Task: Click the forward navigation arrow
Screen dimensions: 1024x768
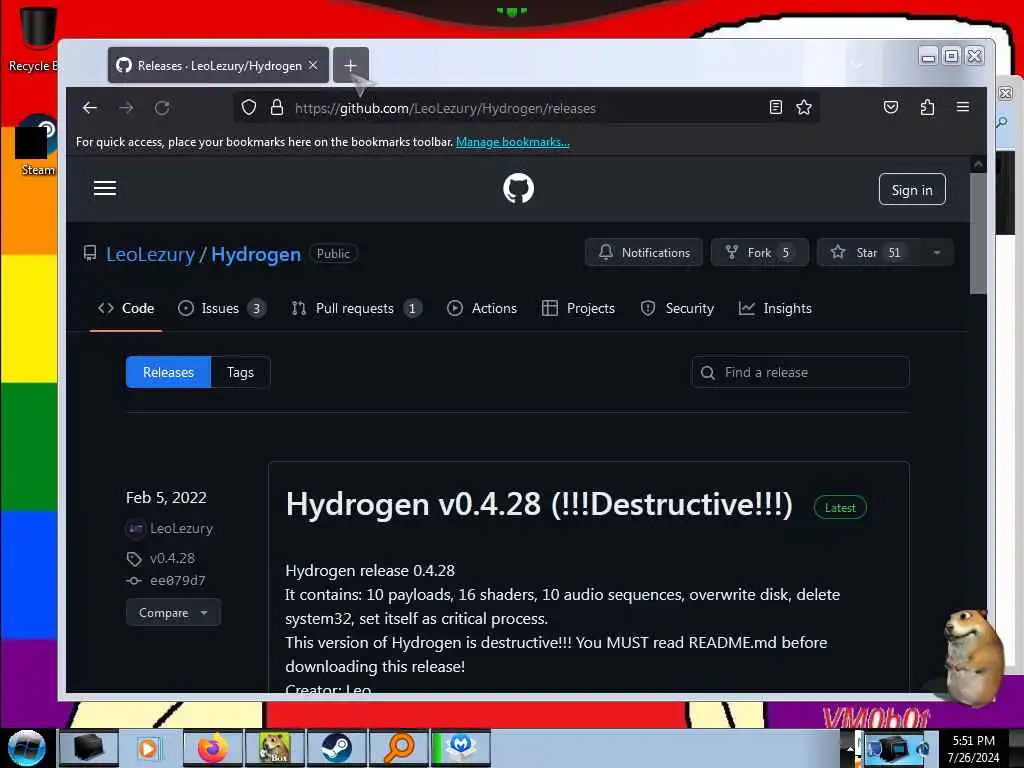Action: coord(126,108)
